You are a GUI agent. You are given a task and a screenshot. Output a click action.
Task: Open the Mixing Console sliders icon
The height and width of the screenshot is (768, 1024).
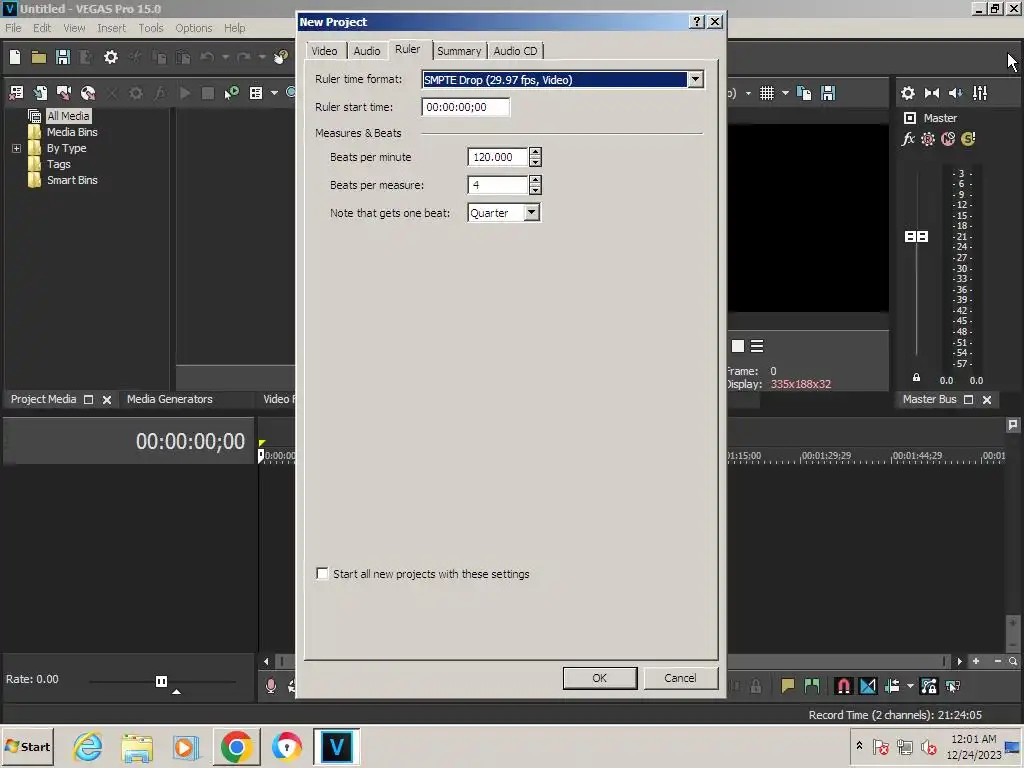tap(980, 93)
